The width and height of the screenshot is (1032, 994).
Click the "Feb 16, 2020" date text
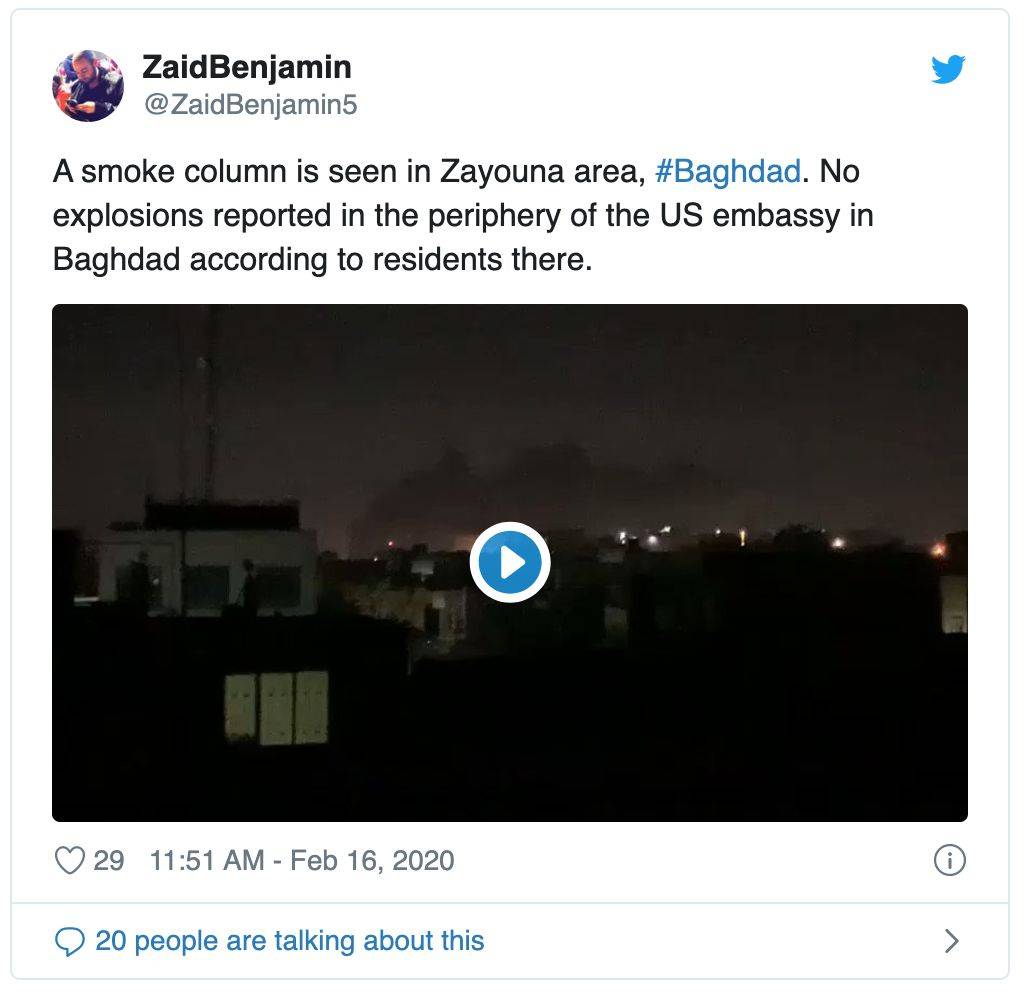click(372, 860)
